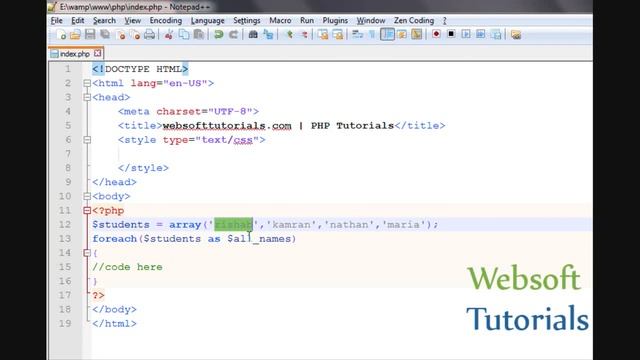This screenshot has height=360, width=640.
Task: Open the Language menu
Action: [207, 20]
